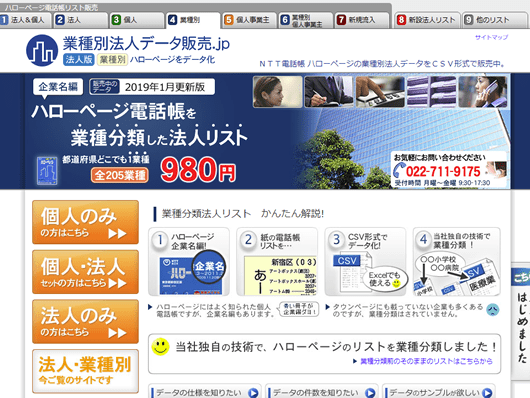Click the CSV file label icon
Image resolution: width=530 pixels, height=398 pixels.
coord(347,261)
